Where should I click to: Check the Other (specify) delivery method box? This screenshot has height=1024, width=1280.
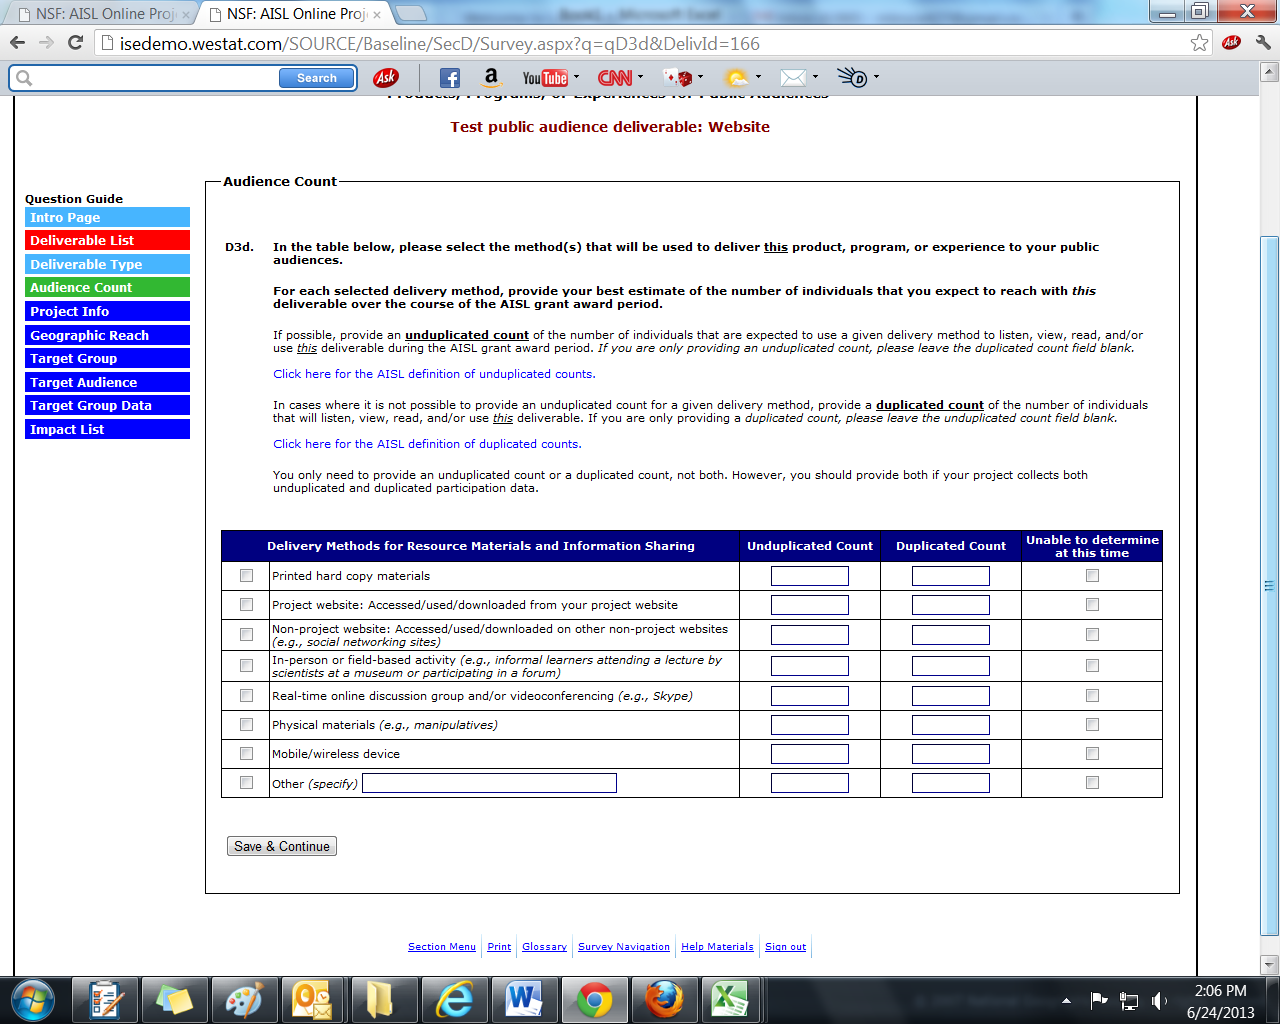[246, 783]
